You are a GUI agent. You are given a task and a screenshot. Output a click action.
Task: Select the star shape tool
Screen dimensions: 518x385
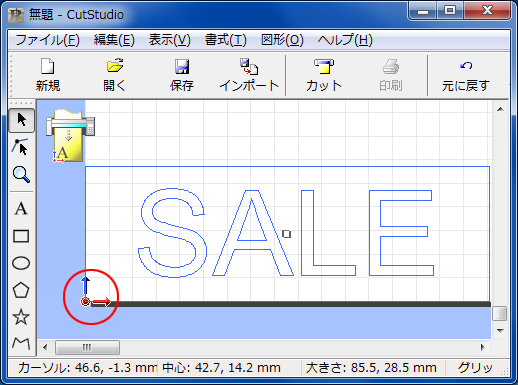[x=21, y=317]
